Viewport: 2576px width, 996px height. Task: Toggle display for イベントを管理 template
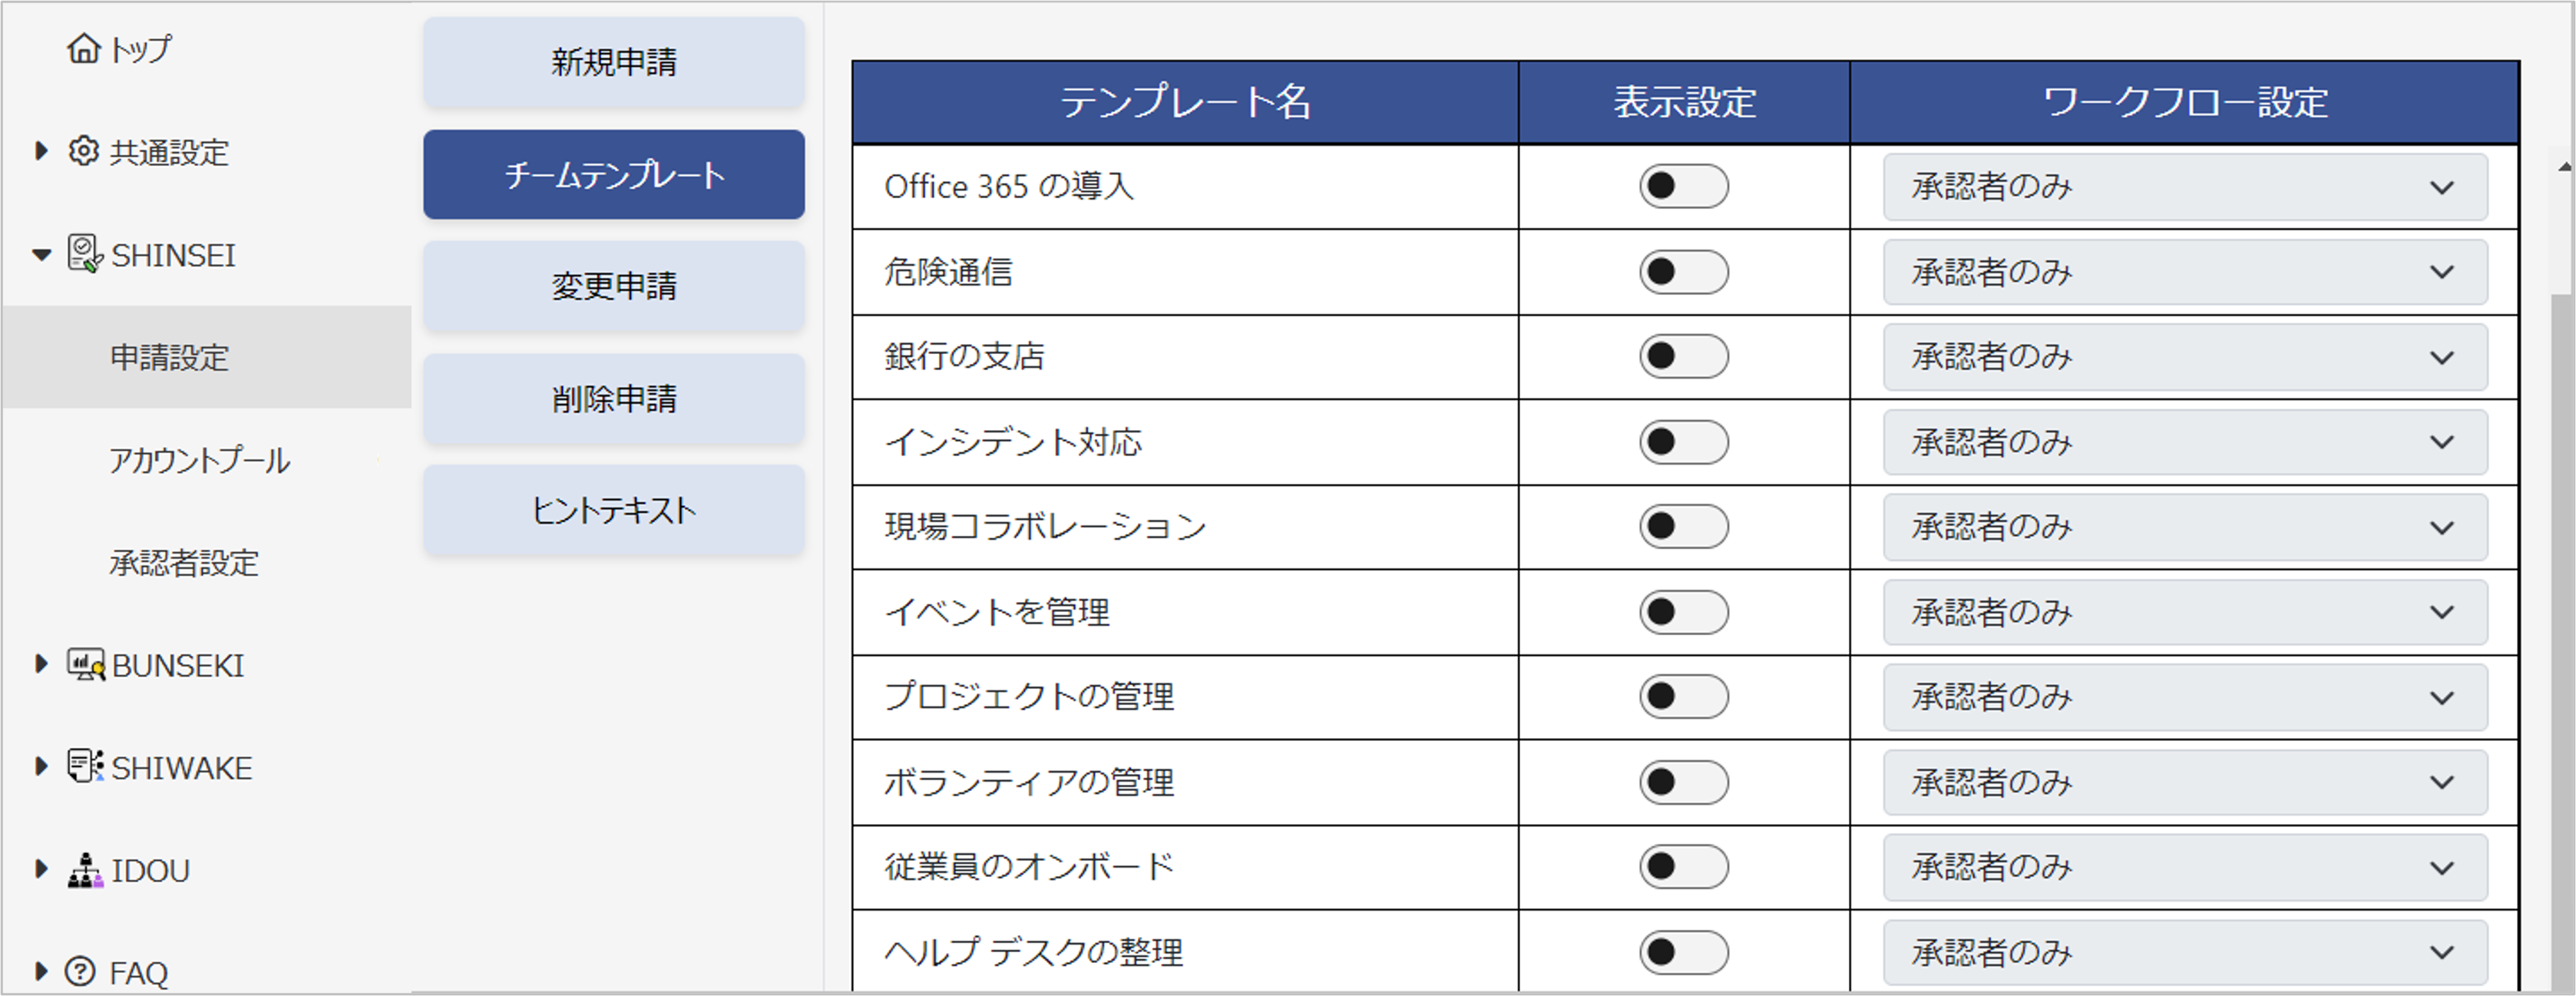click(x=1683, y=612)
